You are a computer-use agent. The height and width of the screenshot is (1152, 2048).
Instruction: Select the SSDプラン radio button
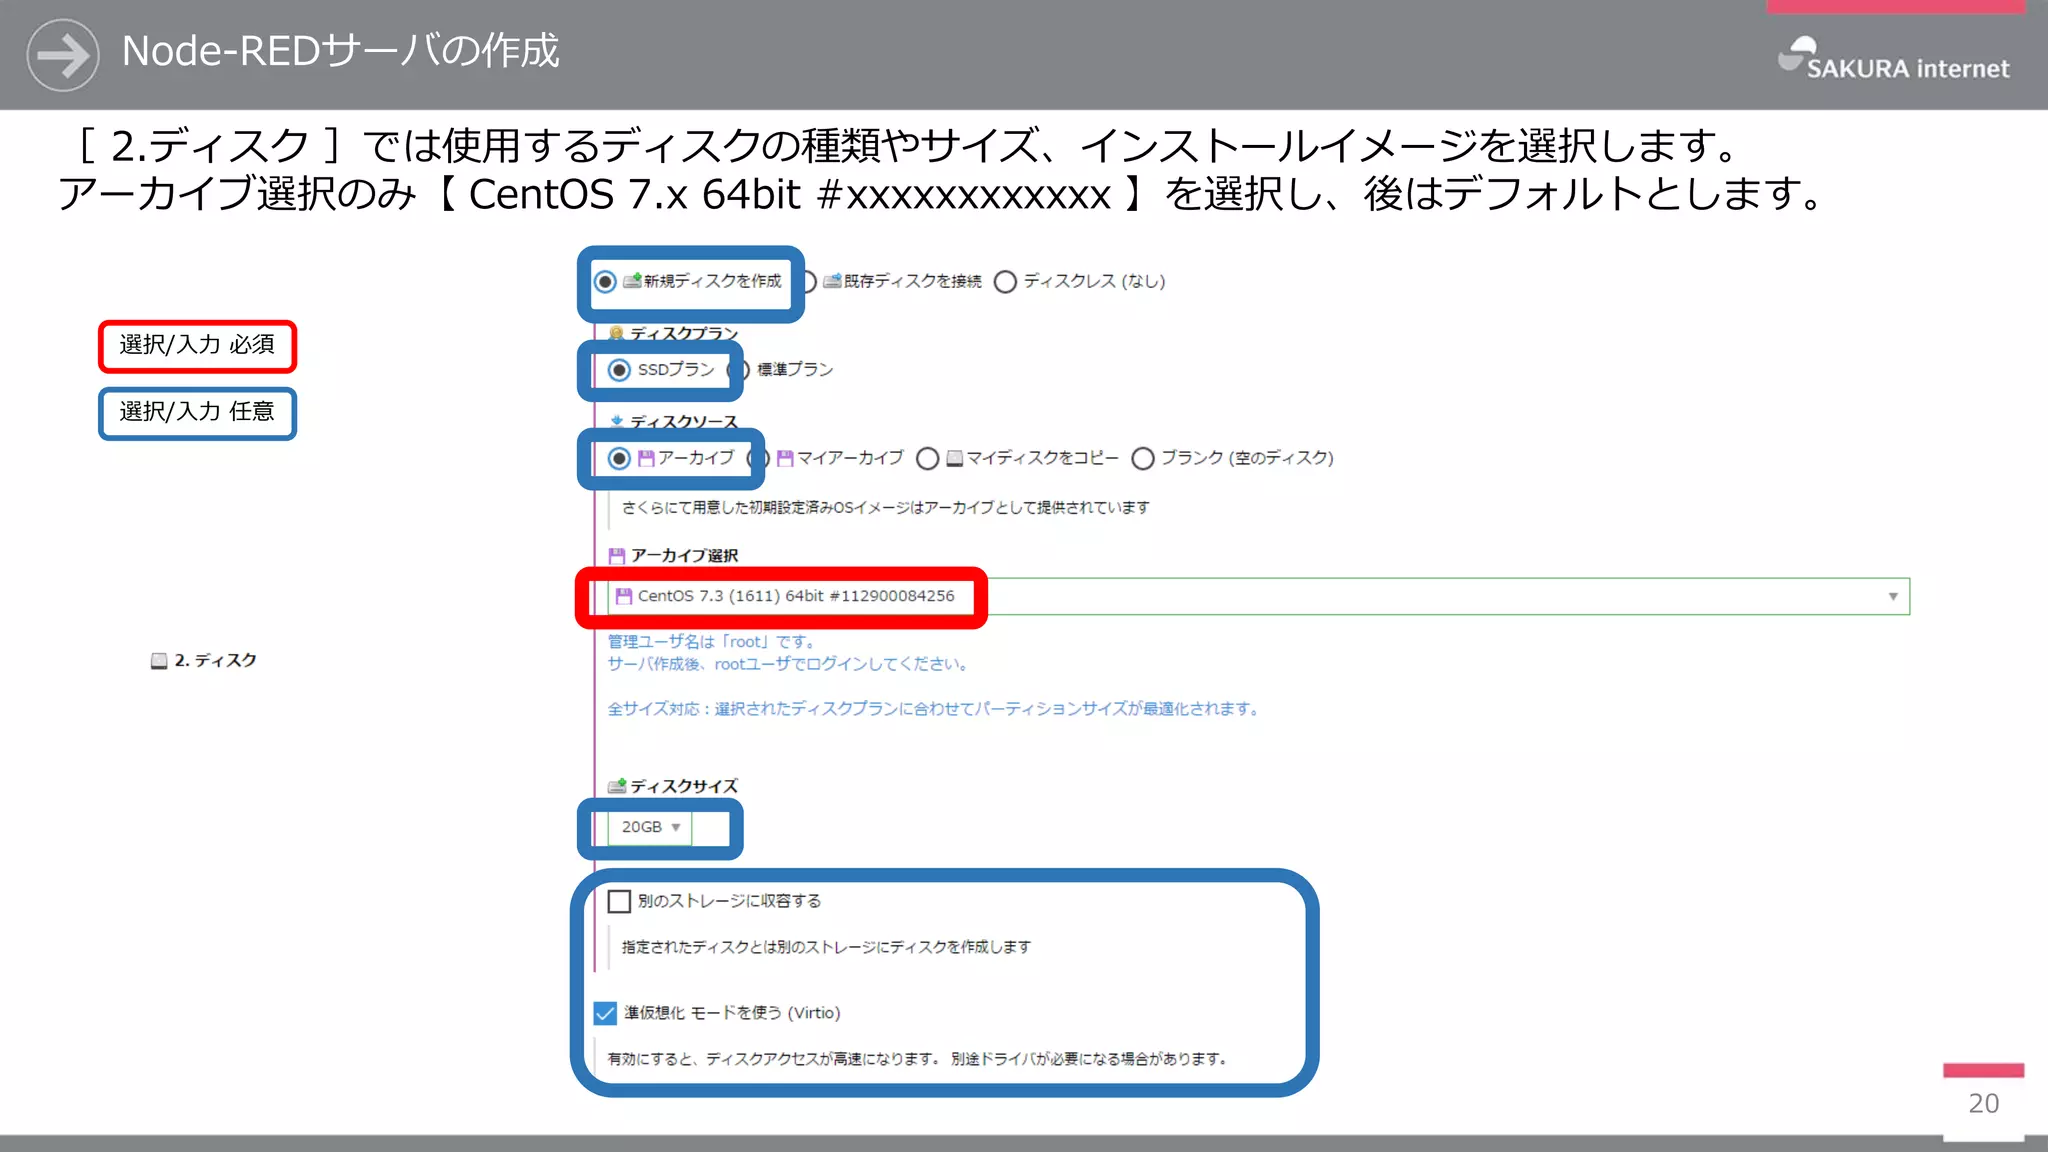(x=620, y=370)
